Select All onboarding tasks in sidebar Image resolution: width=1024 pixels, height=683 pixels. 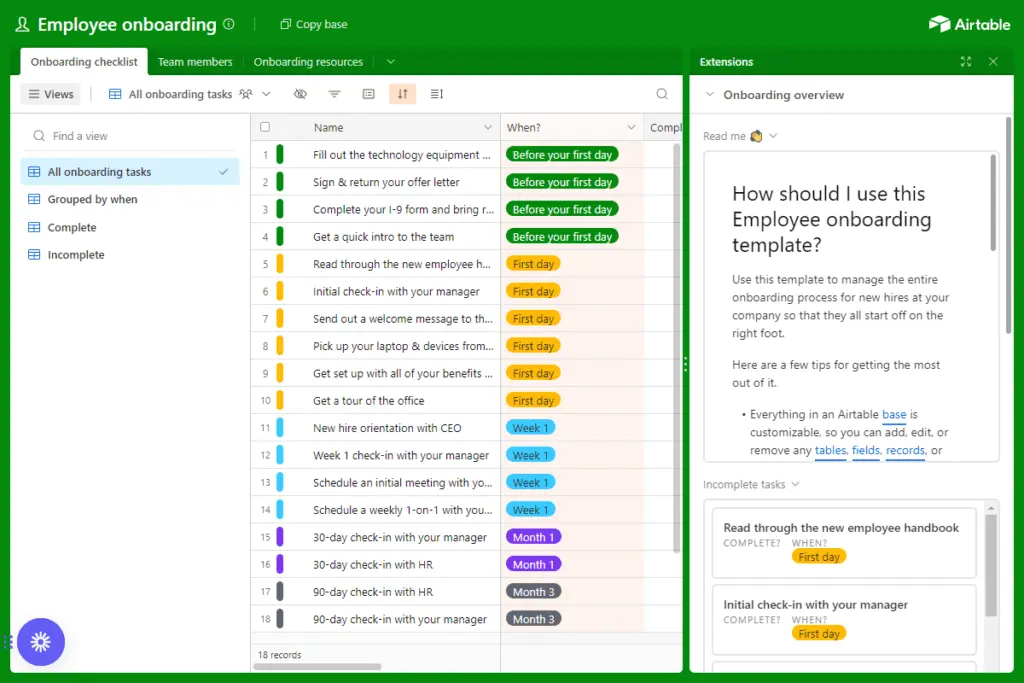tap(130, 172)
